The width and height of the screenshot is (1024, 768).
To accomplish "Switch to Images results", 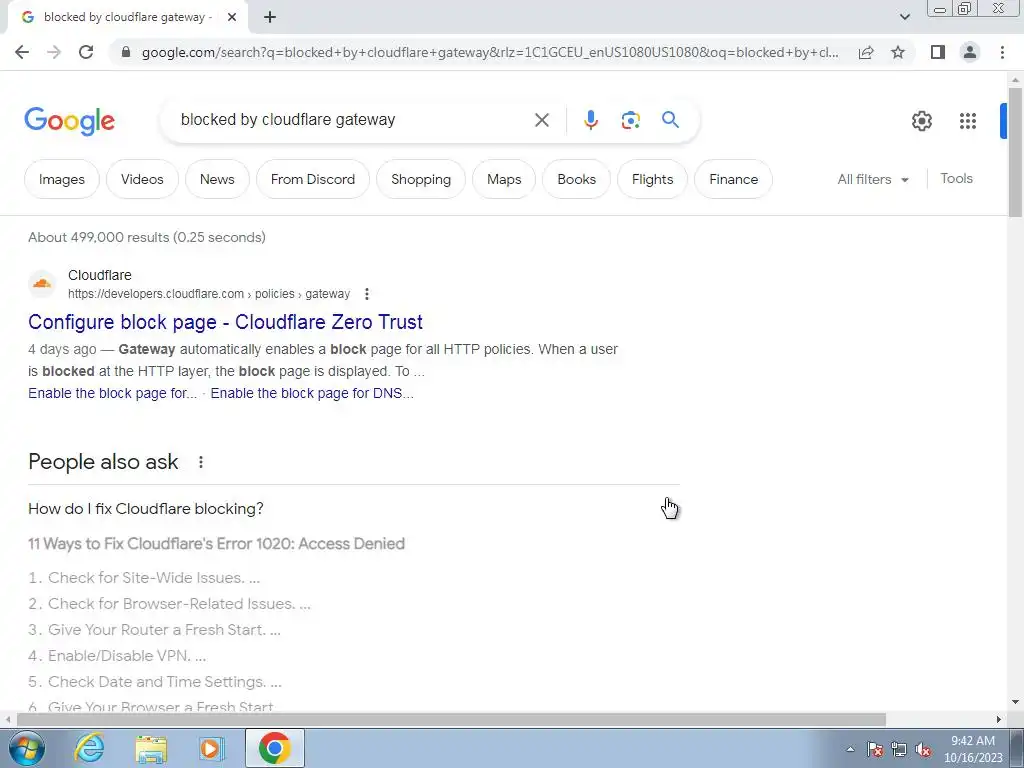I will pos(61,179).
